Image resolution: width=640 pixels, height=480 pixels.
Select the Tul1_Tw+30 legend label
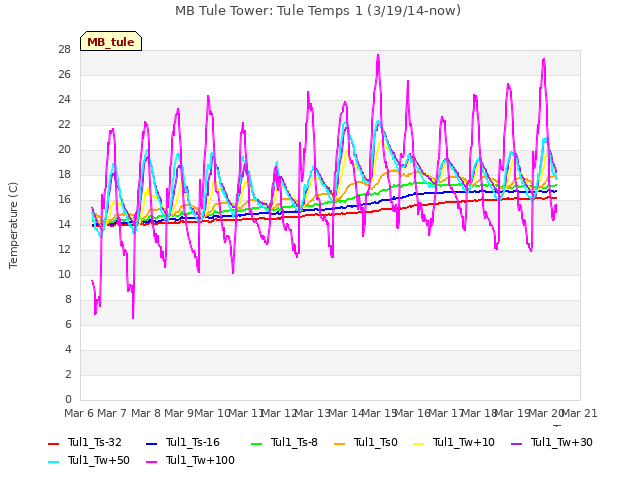[x=562, y=442]
